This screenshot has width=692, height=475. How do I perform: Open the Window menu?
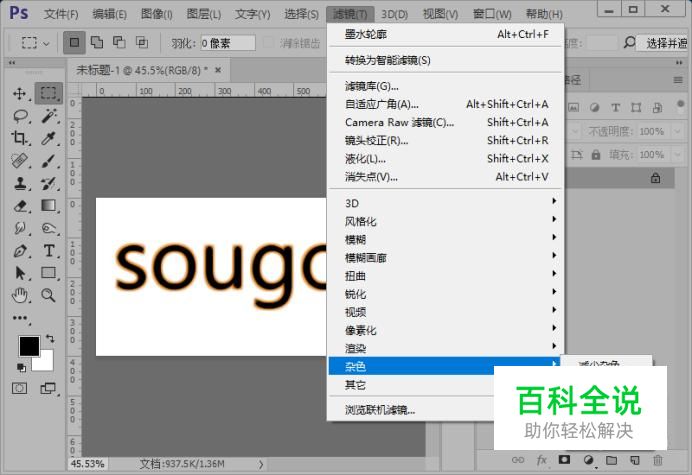[x=492, y=14]
